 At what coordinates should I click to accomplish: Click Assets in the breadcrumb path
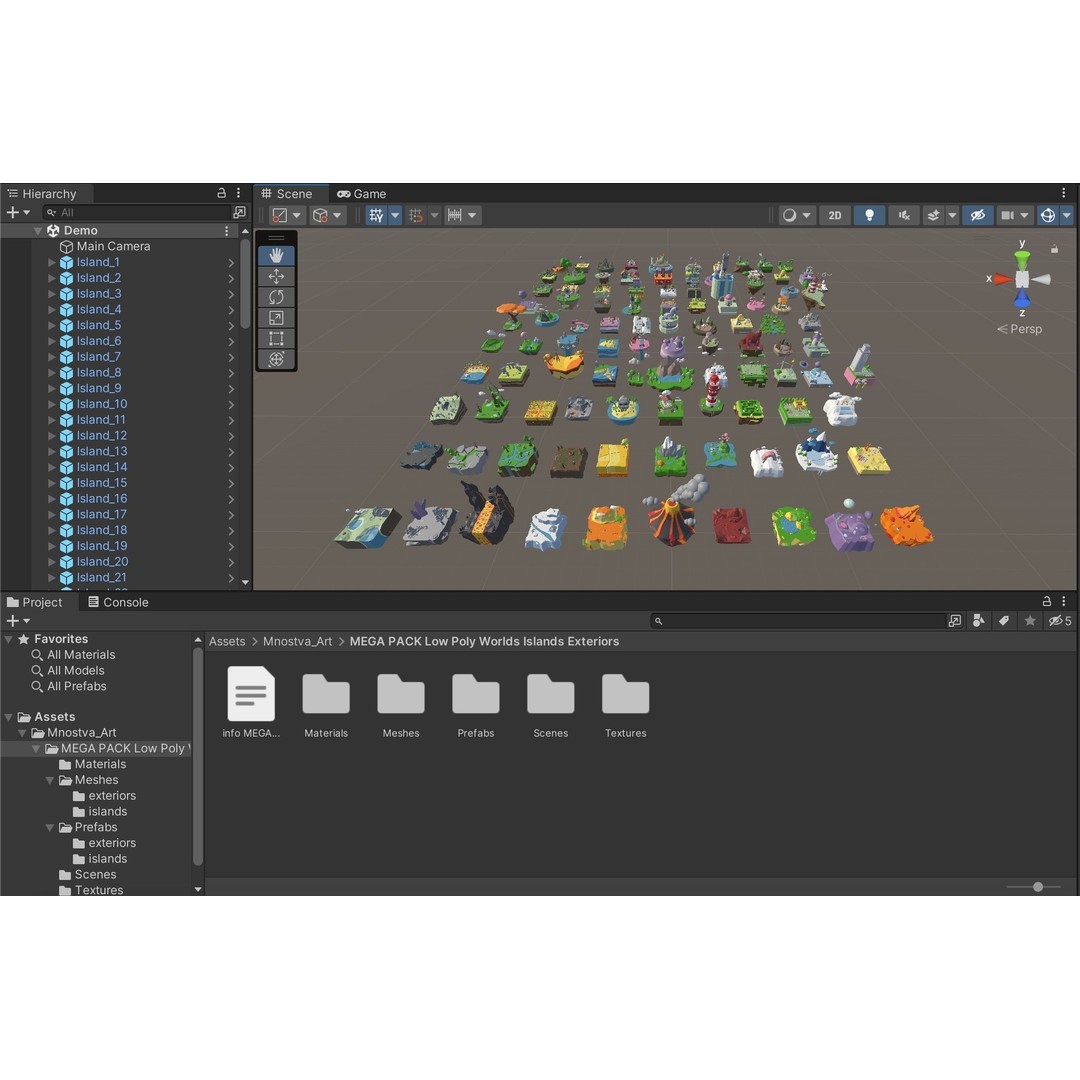(227, 641)
